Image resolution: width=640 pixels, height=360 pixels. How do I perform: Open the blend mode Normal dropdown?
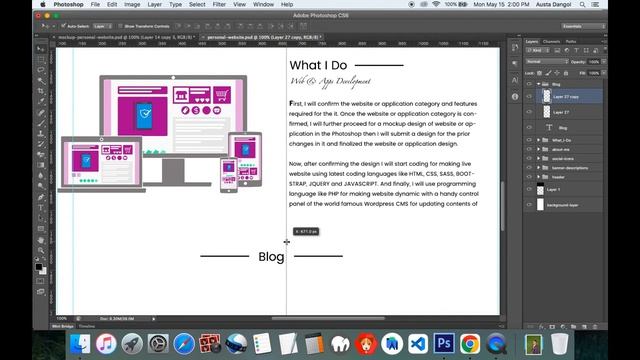pos(547,62)
